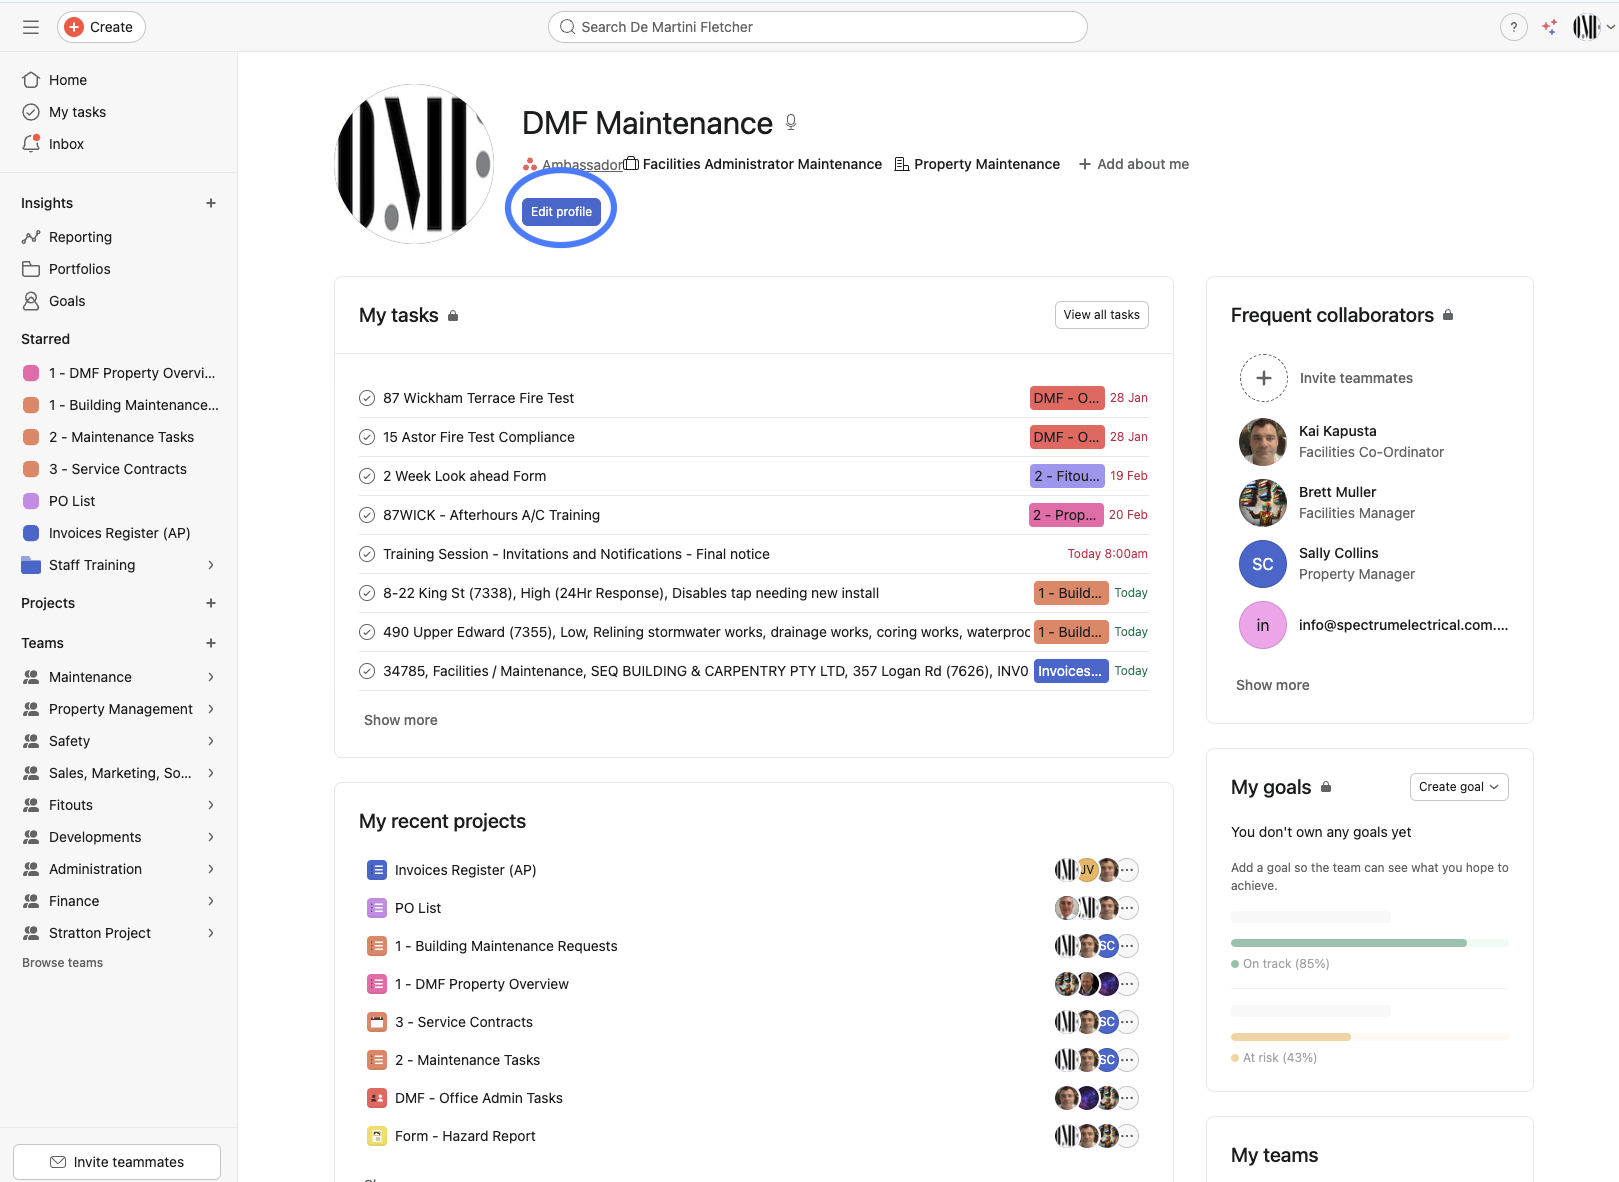Click in Search De Martini Fletcher field
The image size is (1619, 1182).
coord(817,27)
